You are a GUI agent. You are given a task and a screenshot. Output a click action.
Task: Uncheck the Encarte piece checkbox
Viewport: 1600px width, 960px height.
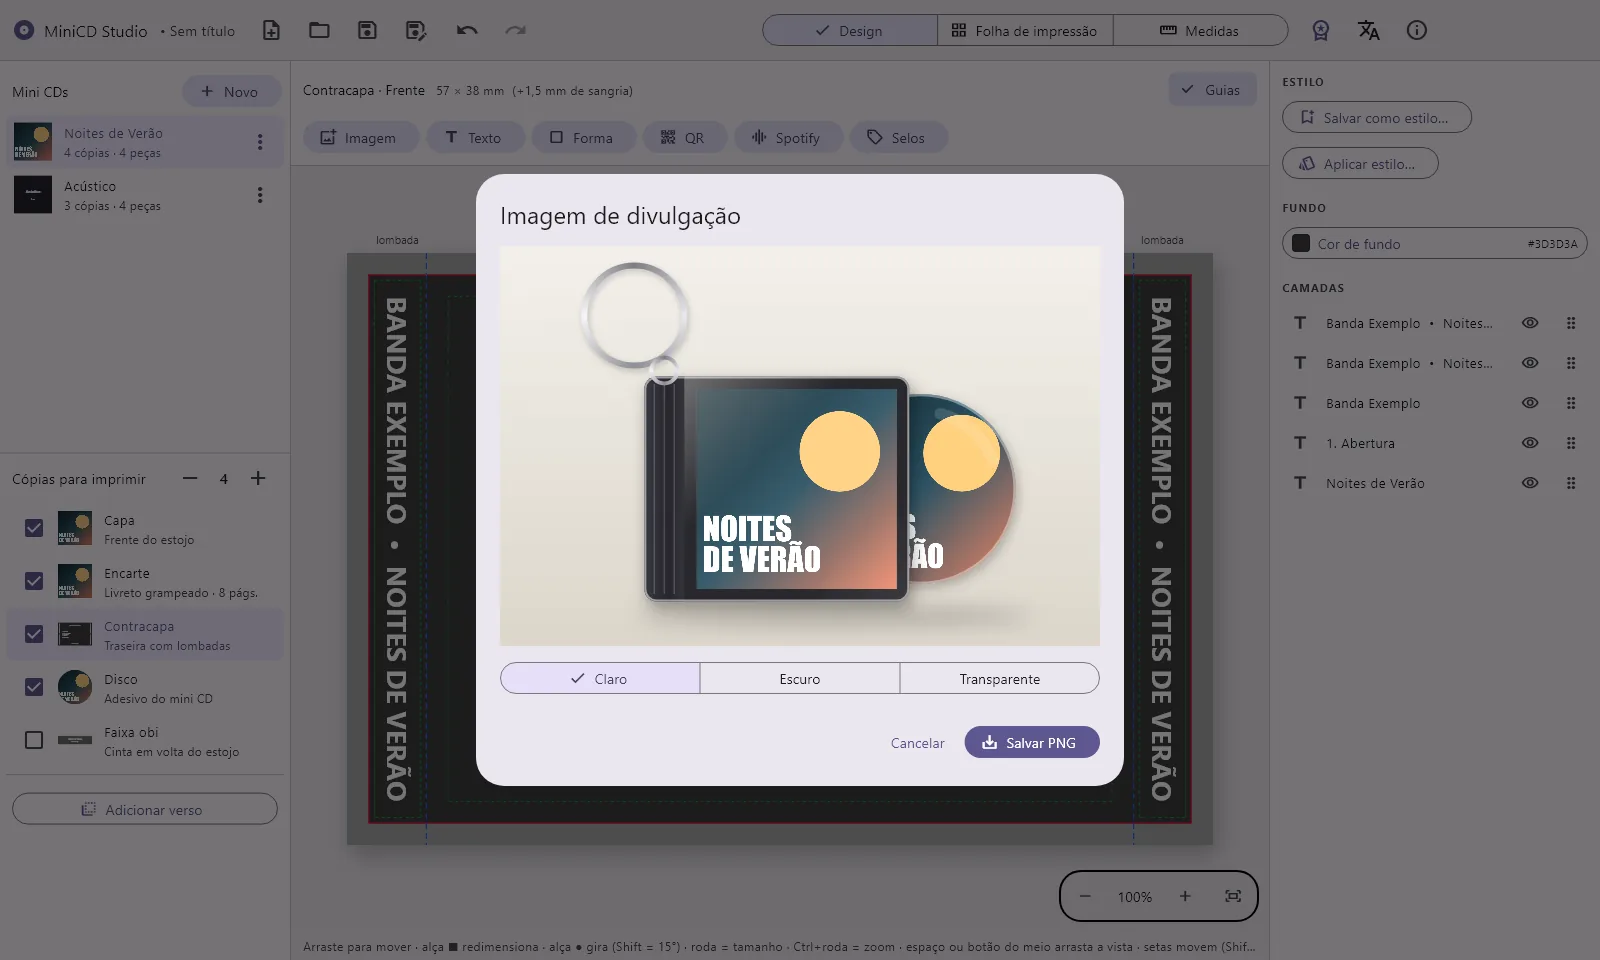34,581
